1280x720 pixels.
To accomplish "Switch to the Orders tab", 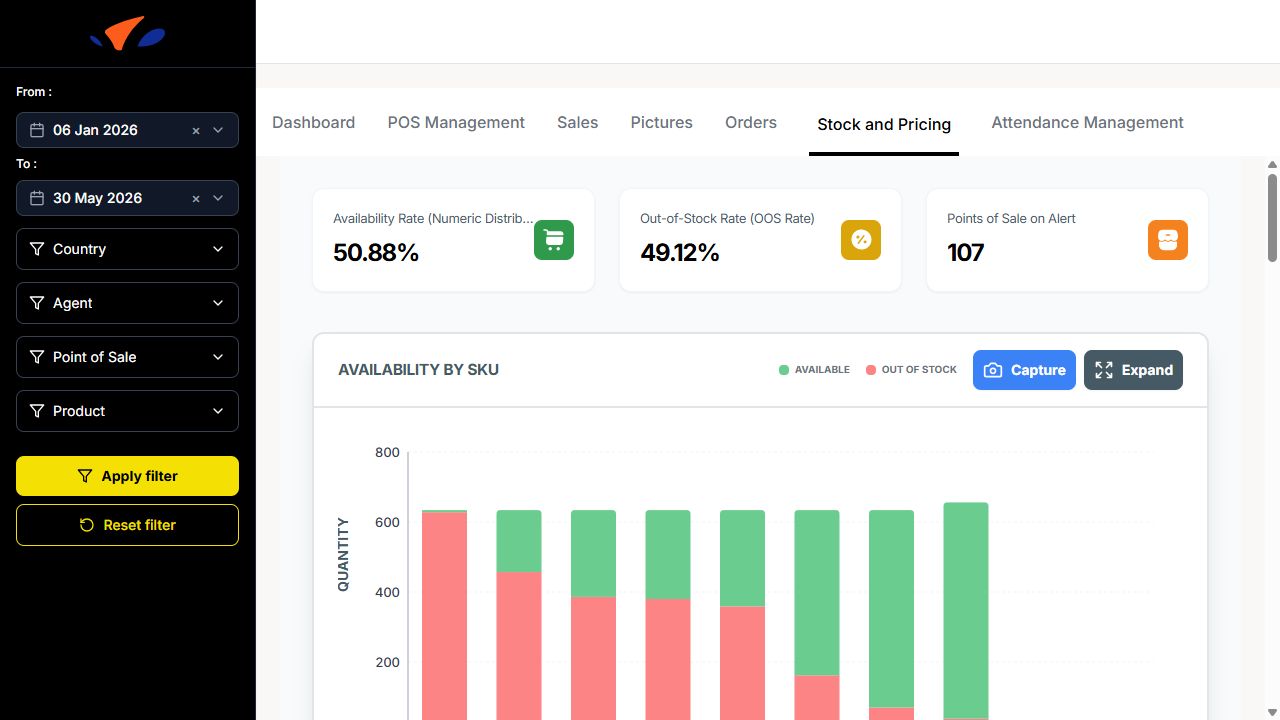I will point(751,122).
